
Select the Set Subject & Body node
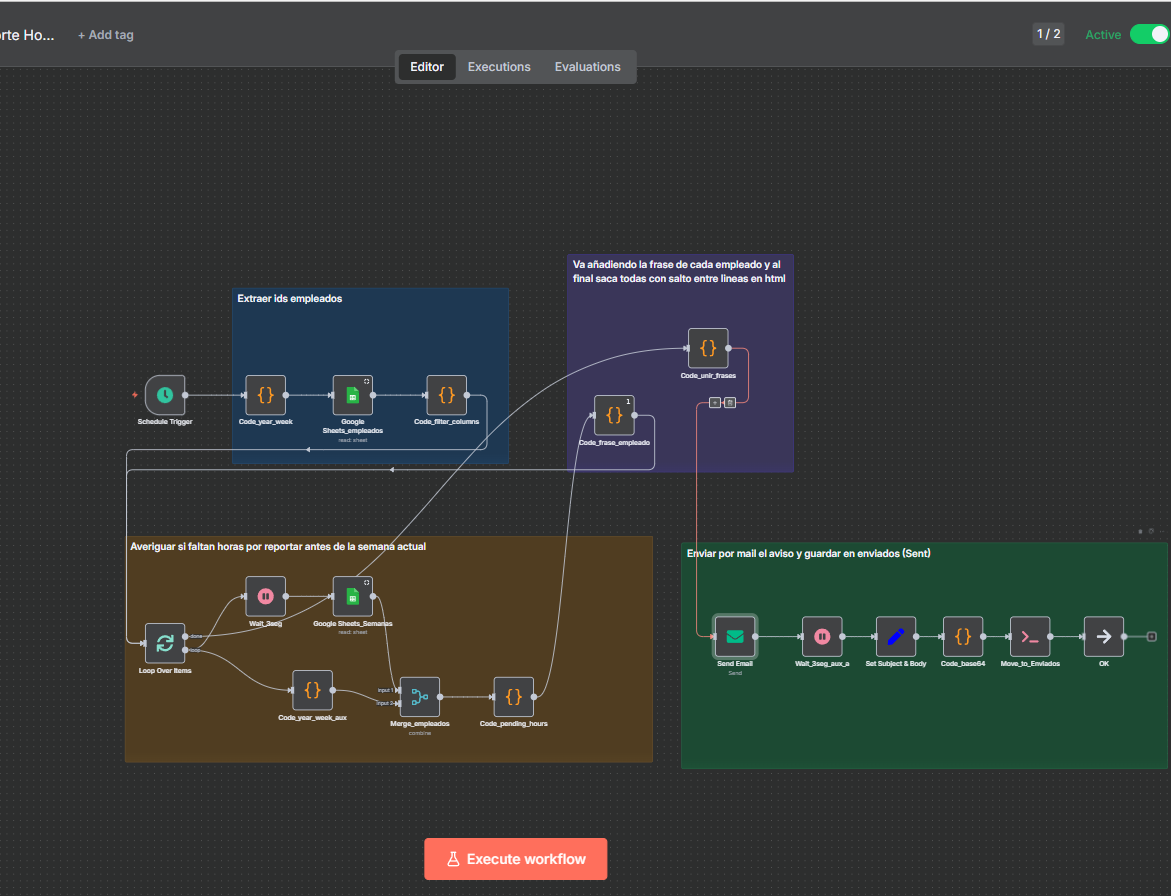(x=895, y=636)
